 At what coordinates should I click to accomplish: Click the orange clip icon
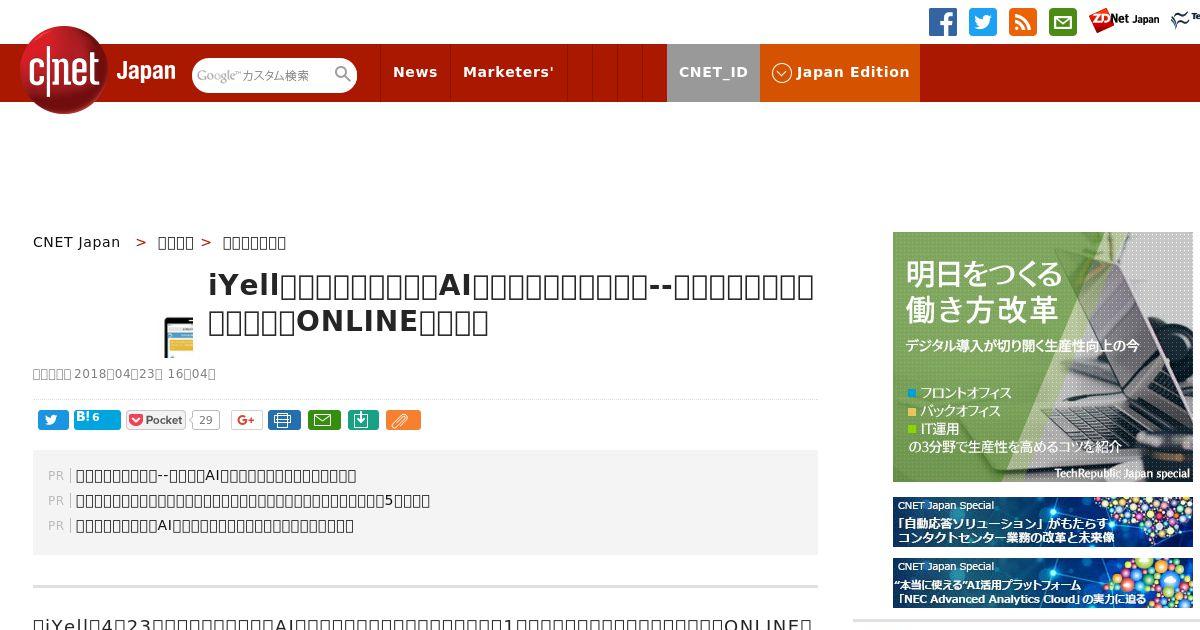point(403,420)
